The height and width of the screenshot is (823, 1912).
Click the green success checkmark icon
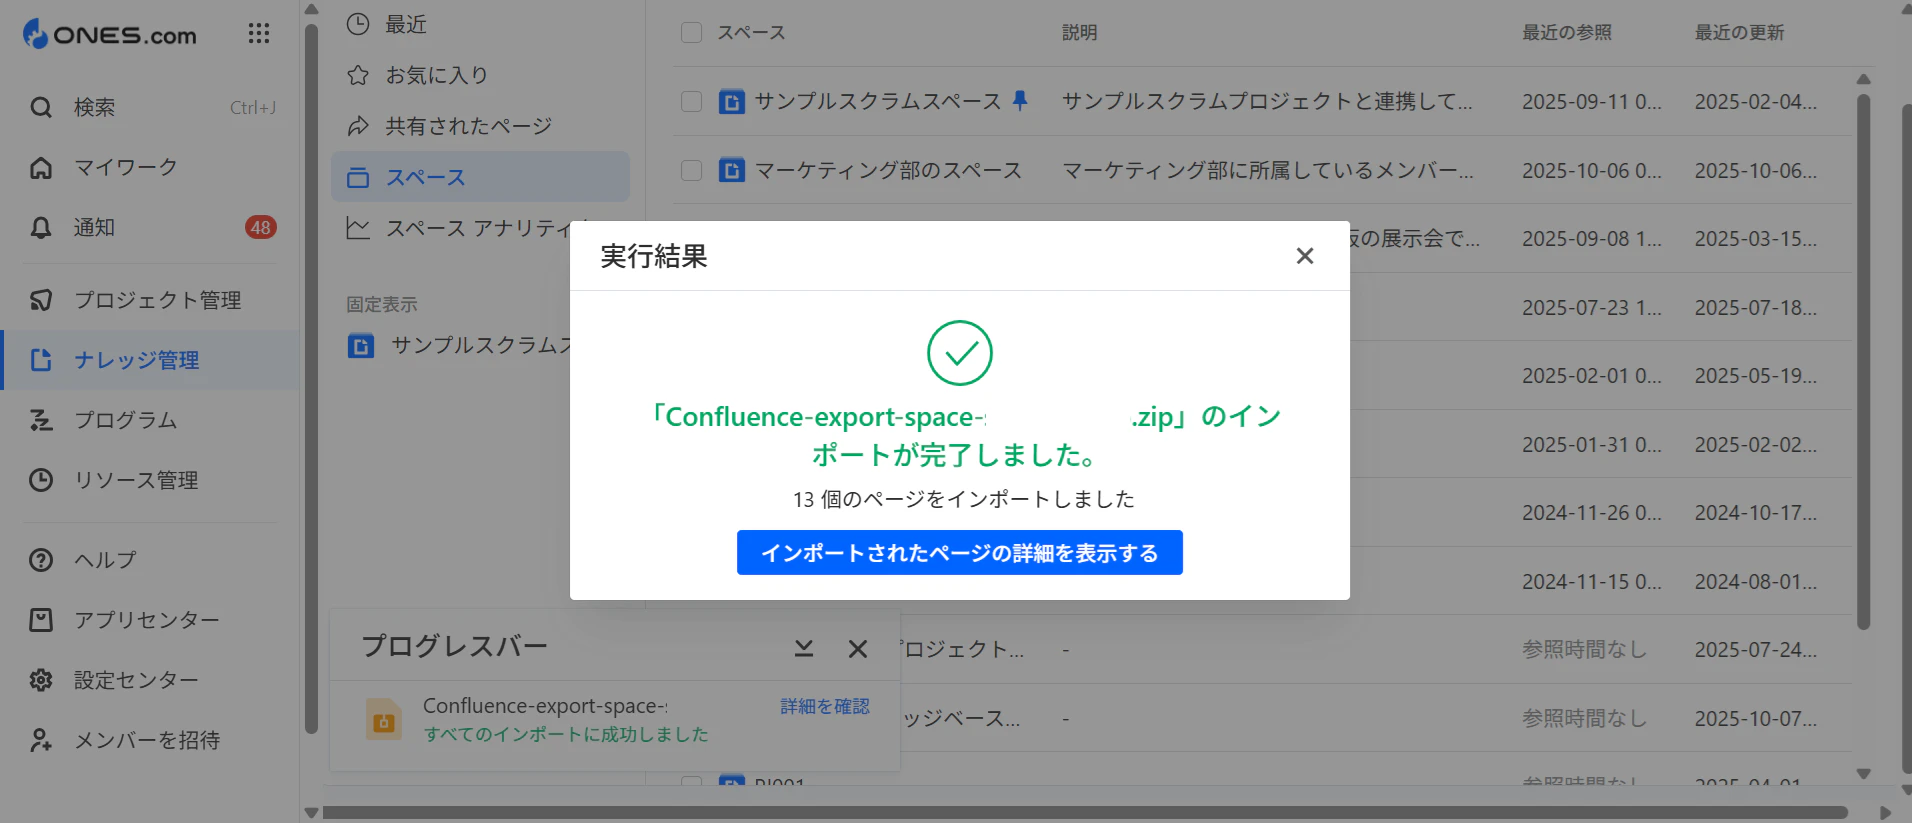(960, 353)
